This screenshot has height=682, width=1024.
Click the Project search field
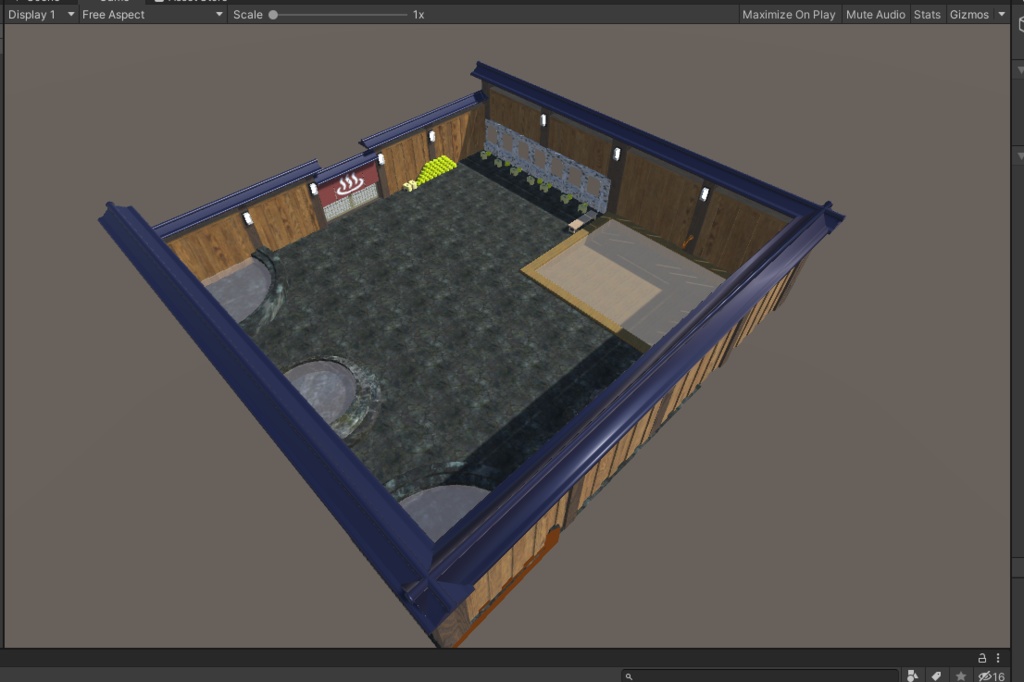click(760, 676)
